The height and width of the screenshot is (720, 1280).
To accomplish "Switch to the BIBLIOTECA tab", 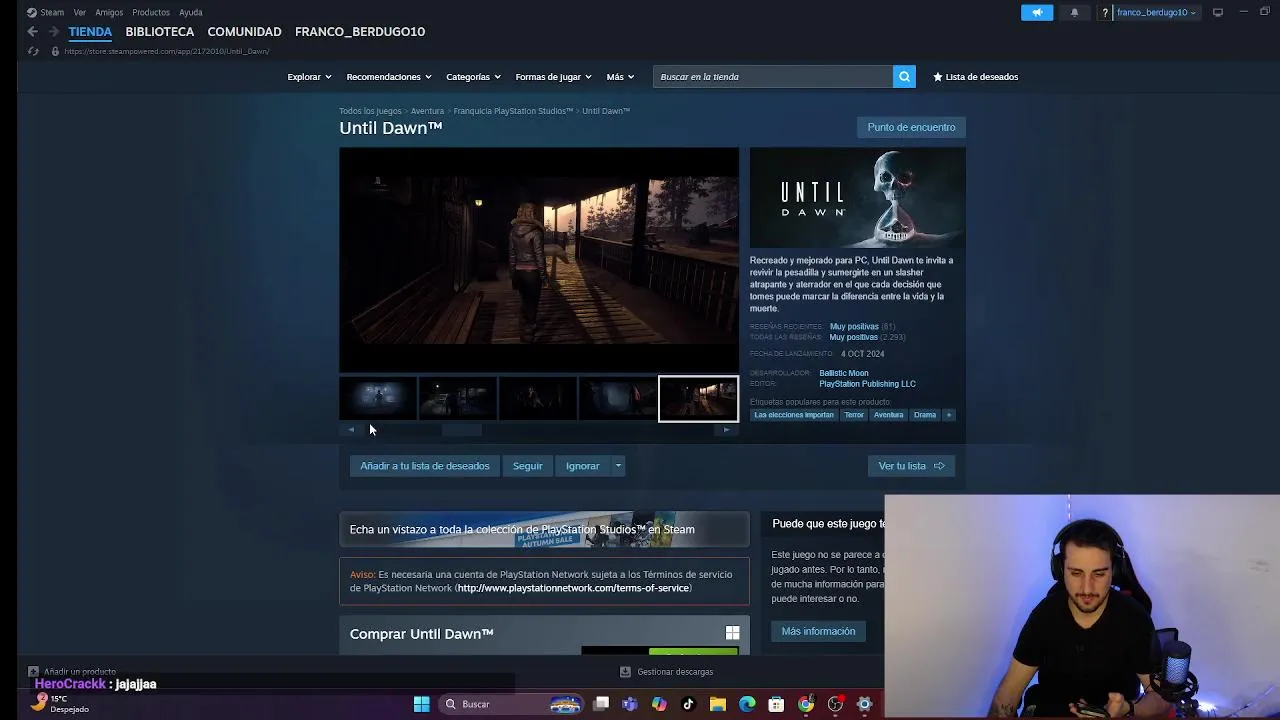I will (160, 32).
